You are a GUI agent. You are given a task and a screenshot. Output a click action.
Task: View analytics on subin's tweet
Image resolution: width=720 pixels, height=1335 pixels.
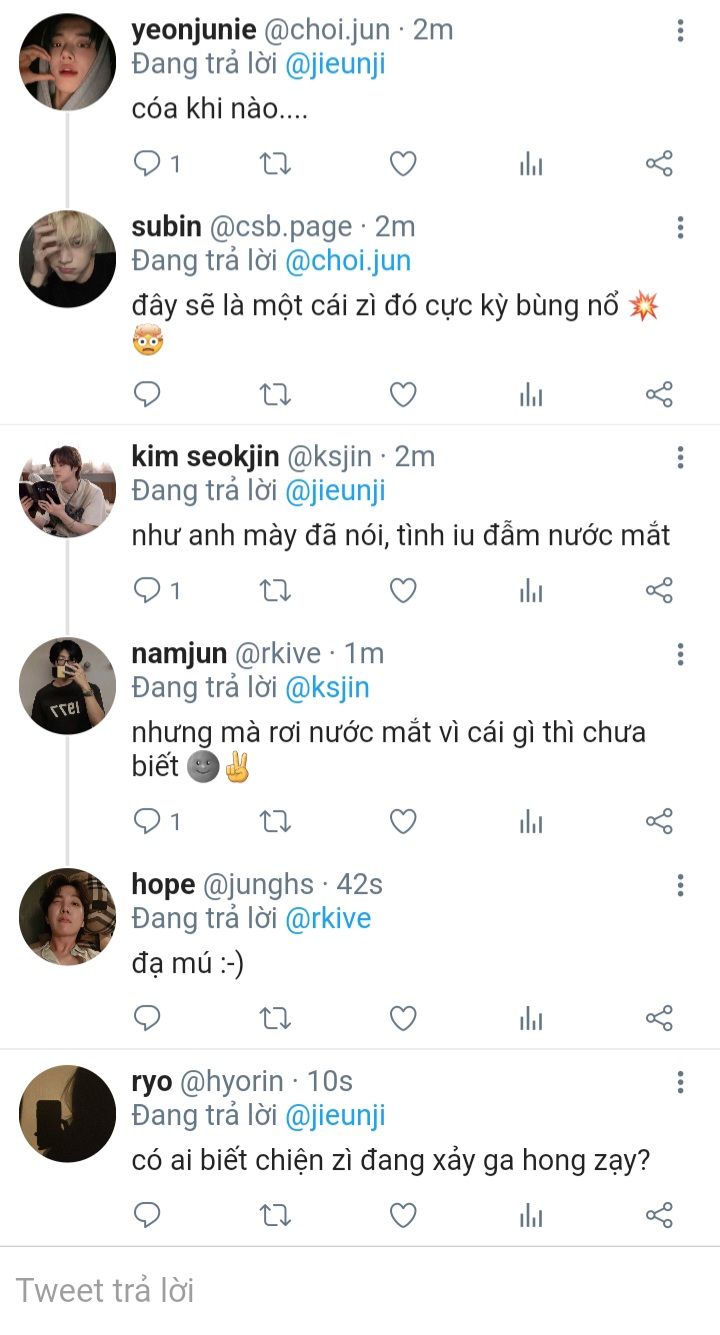click(531, 395)
